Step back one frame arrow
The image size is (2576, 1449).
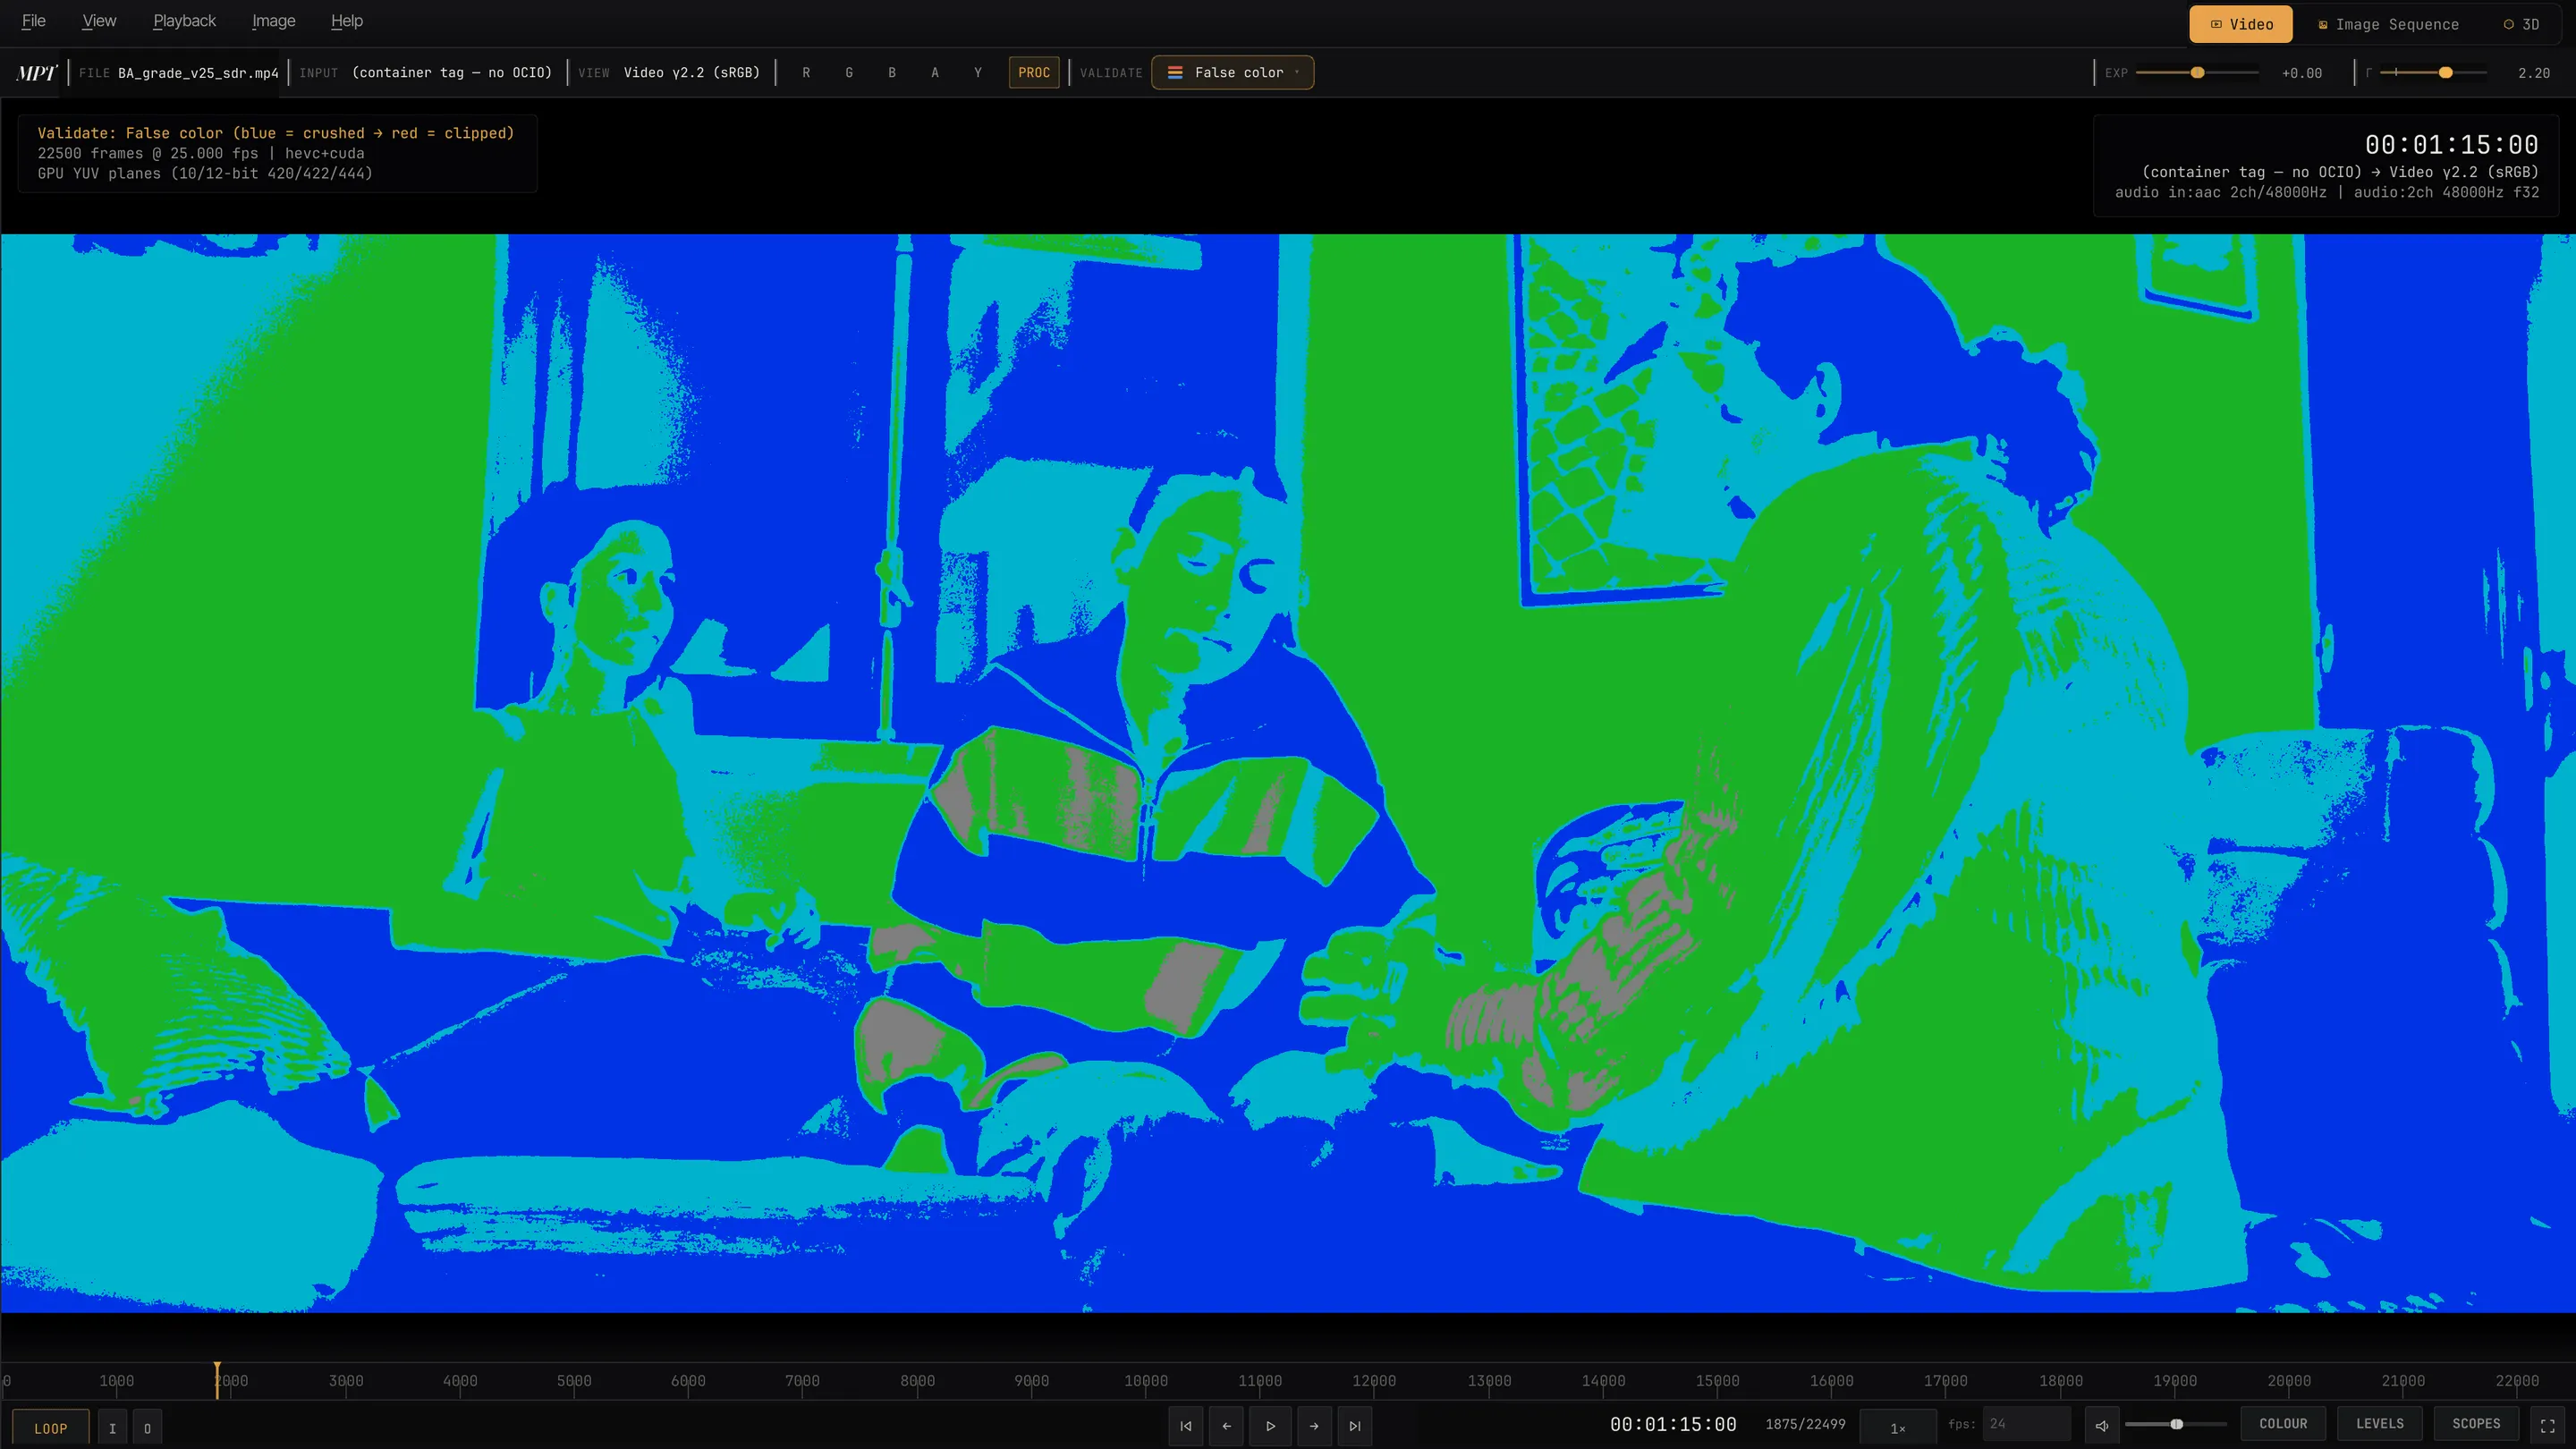tap(1227, 1426)
